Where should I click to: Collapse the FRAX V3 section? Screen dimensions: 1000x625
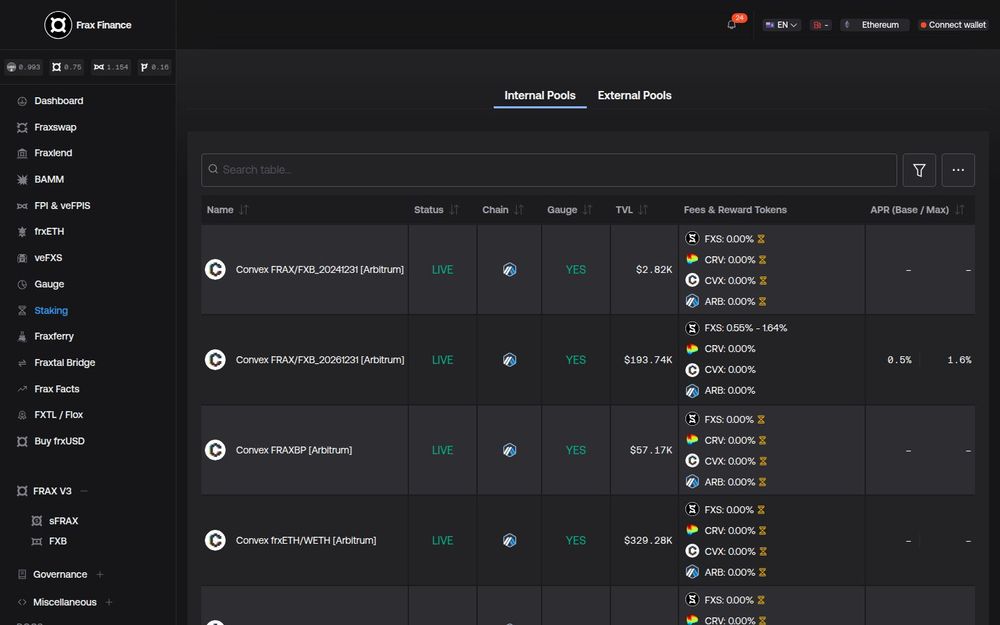click(84, 491)
